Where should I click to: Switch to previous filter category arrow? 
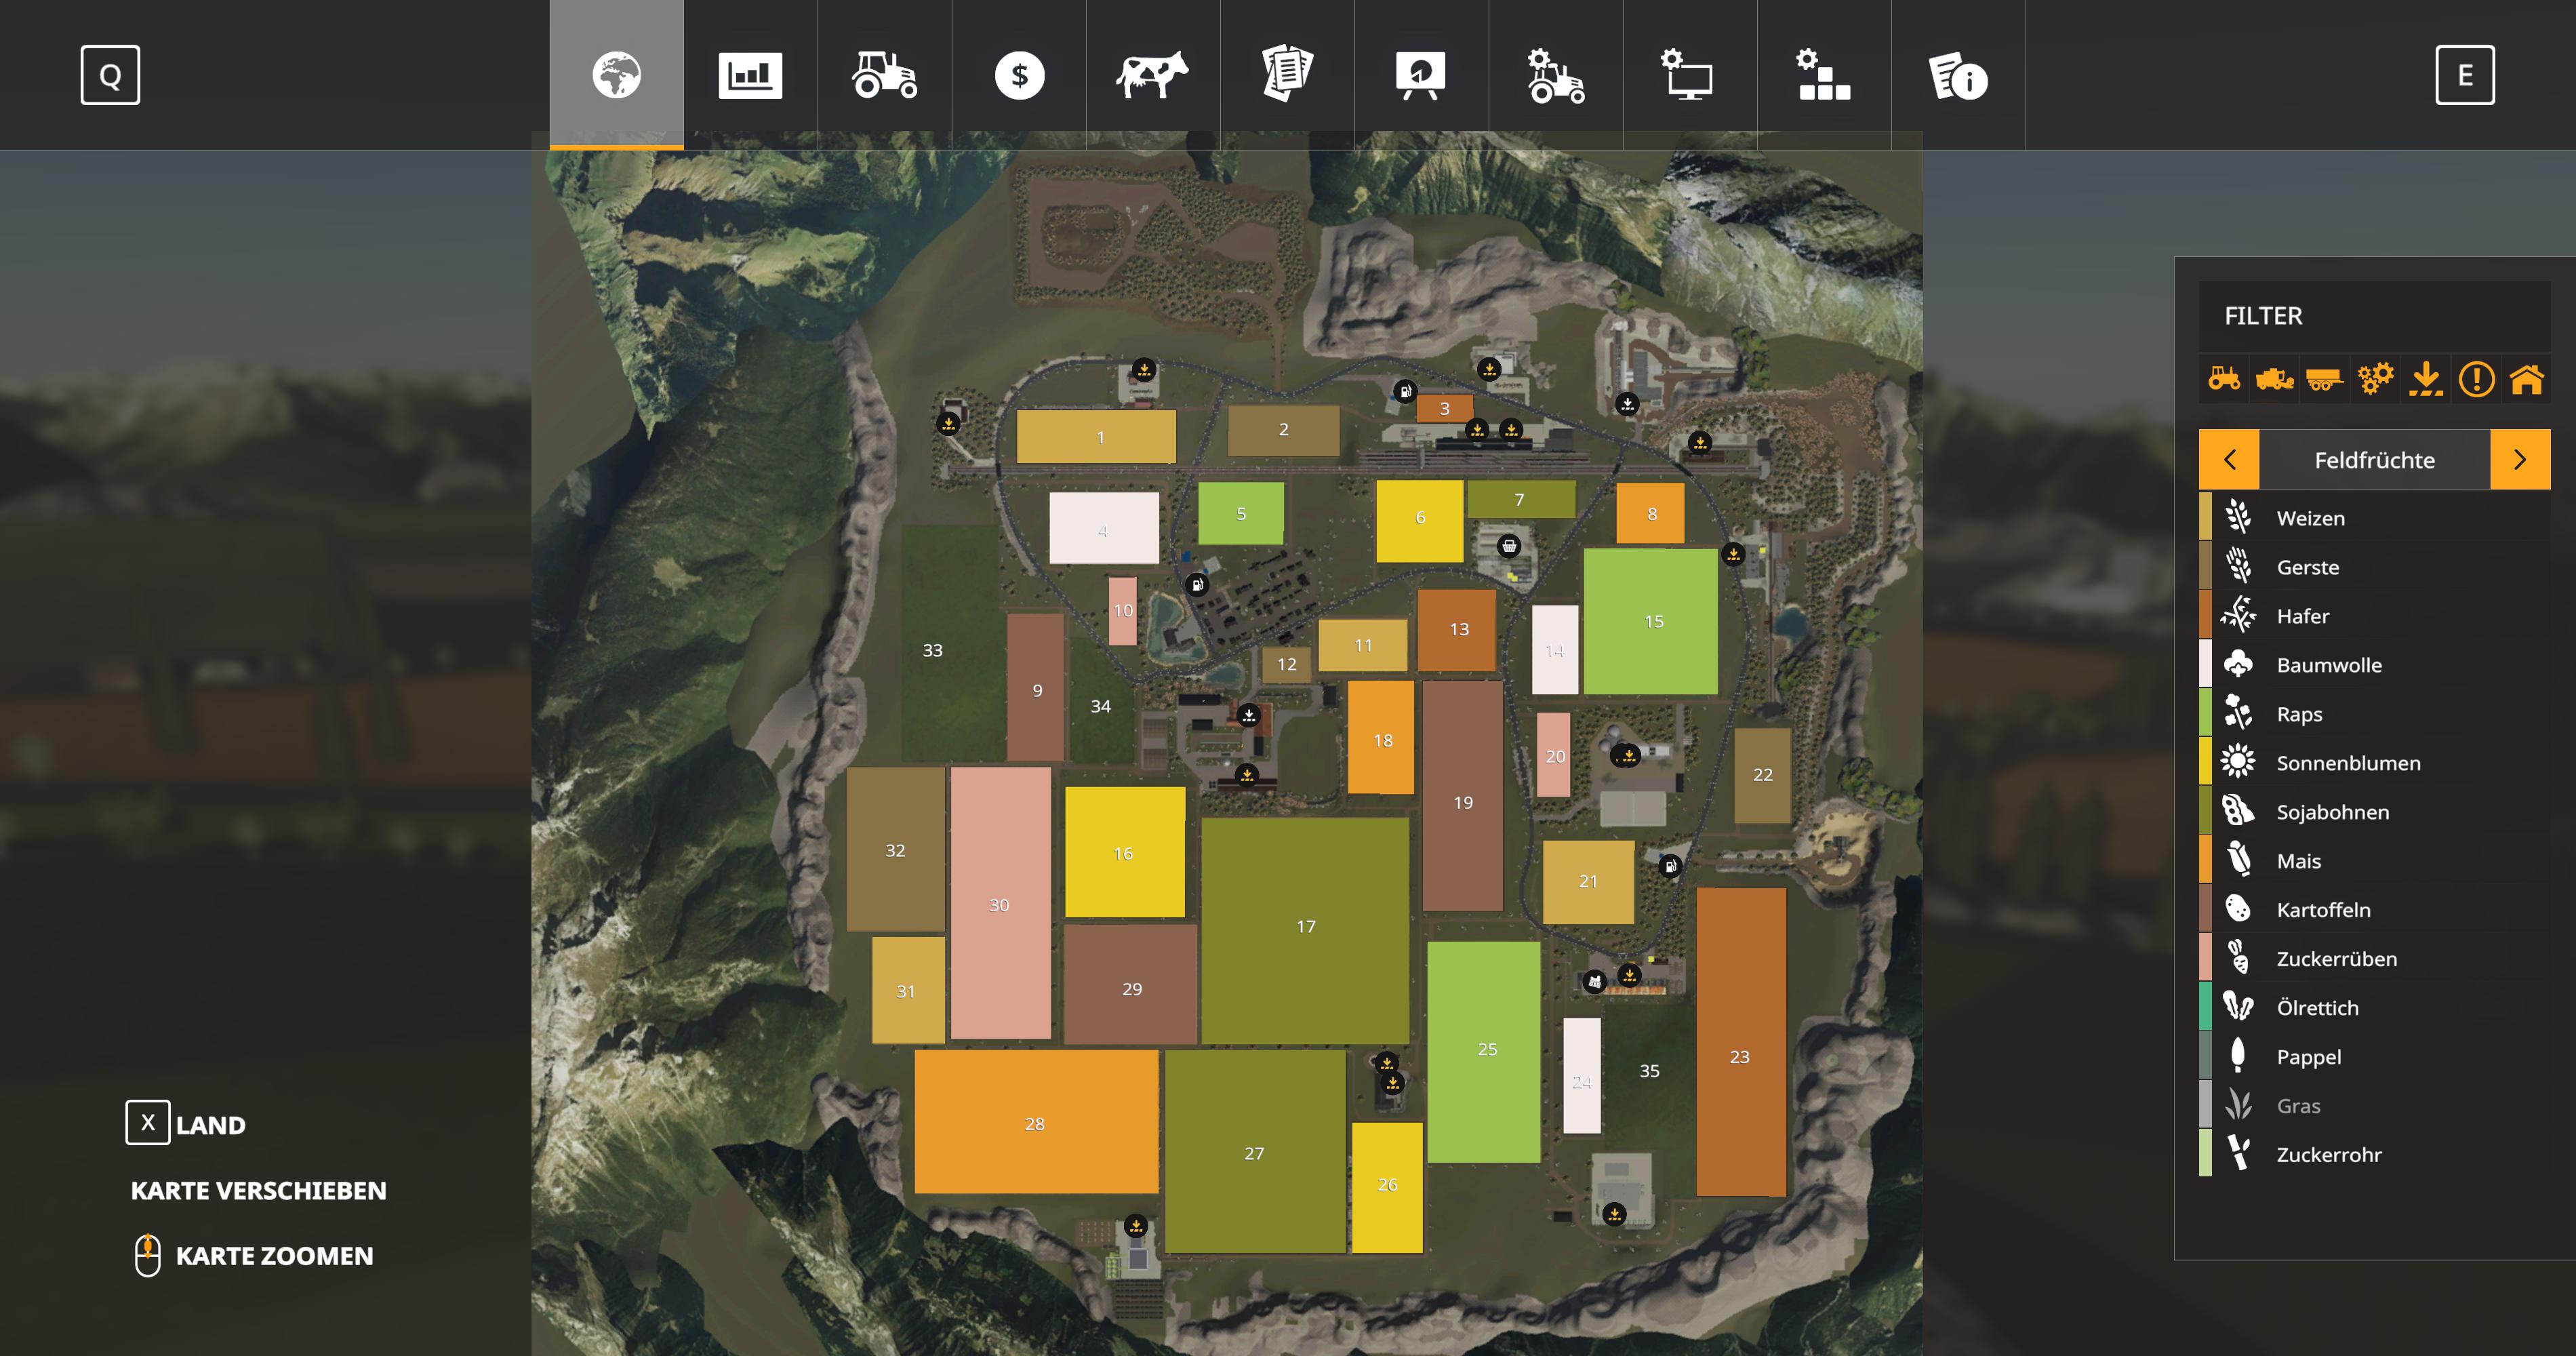point(2229,460)
